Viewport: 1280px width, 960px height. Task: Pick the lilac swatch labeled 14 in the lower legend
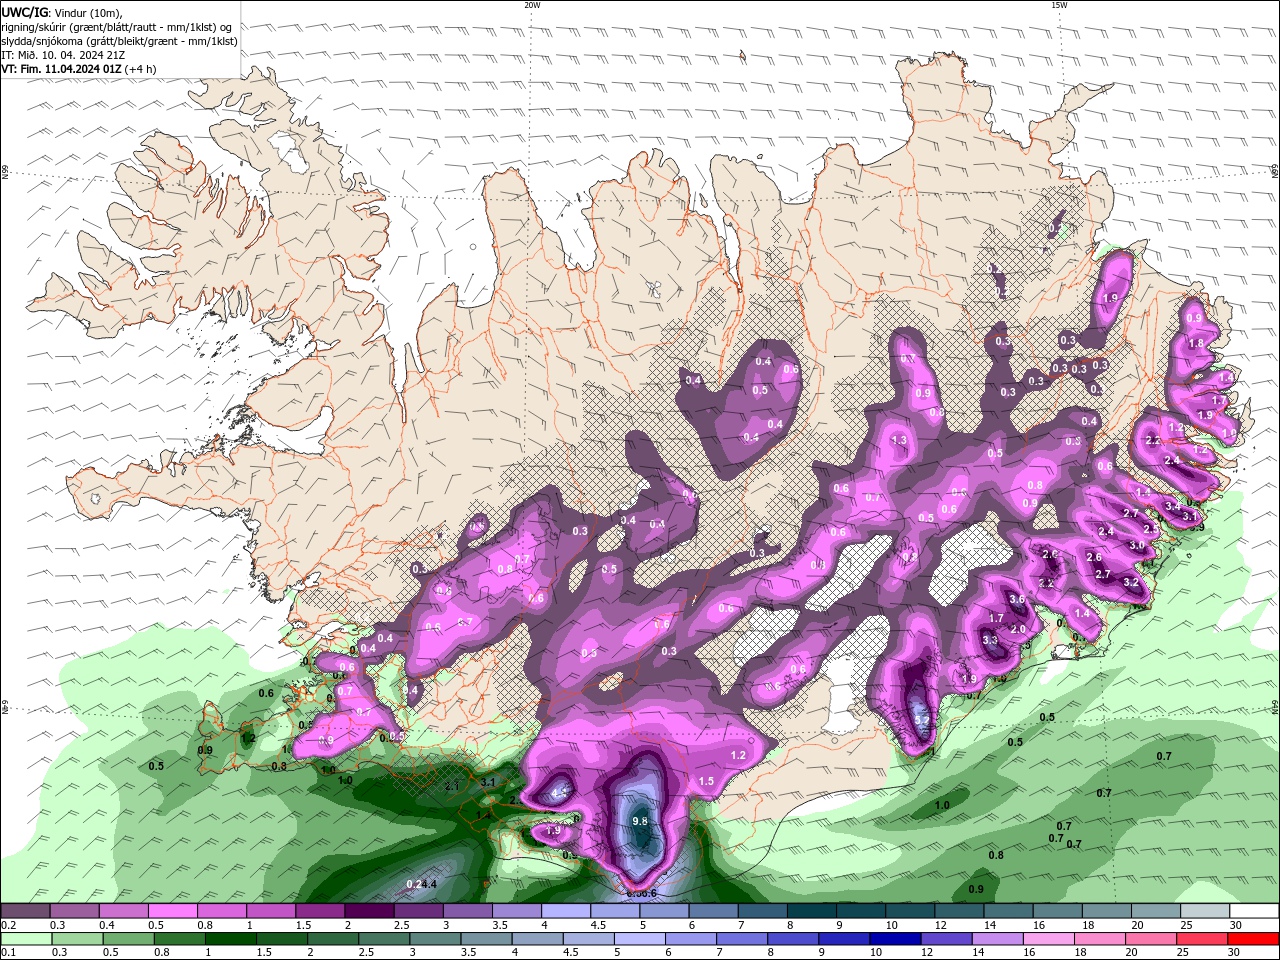(x=997, y=939)
